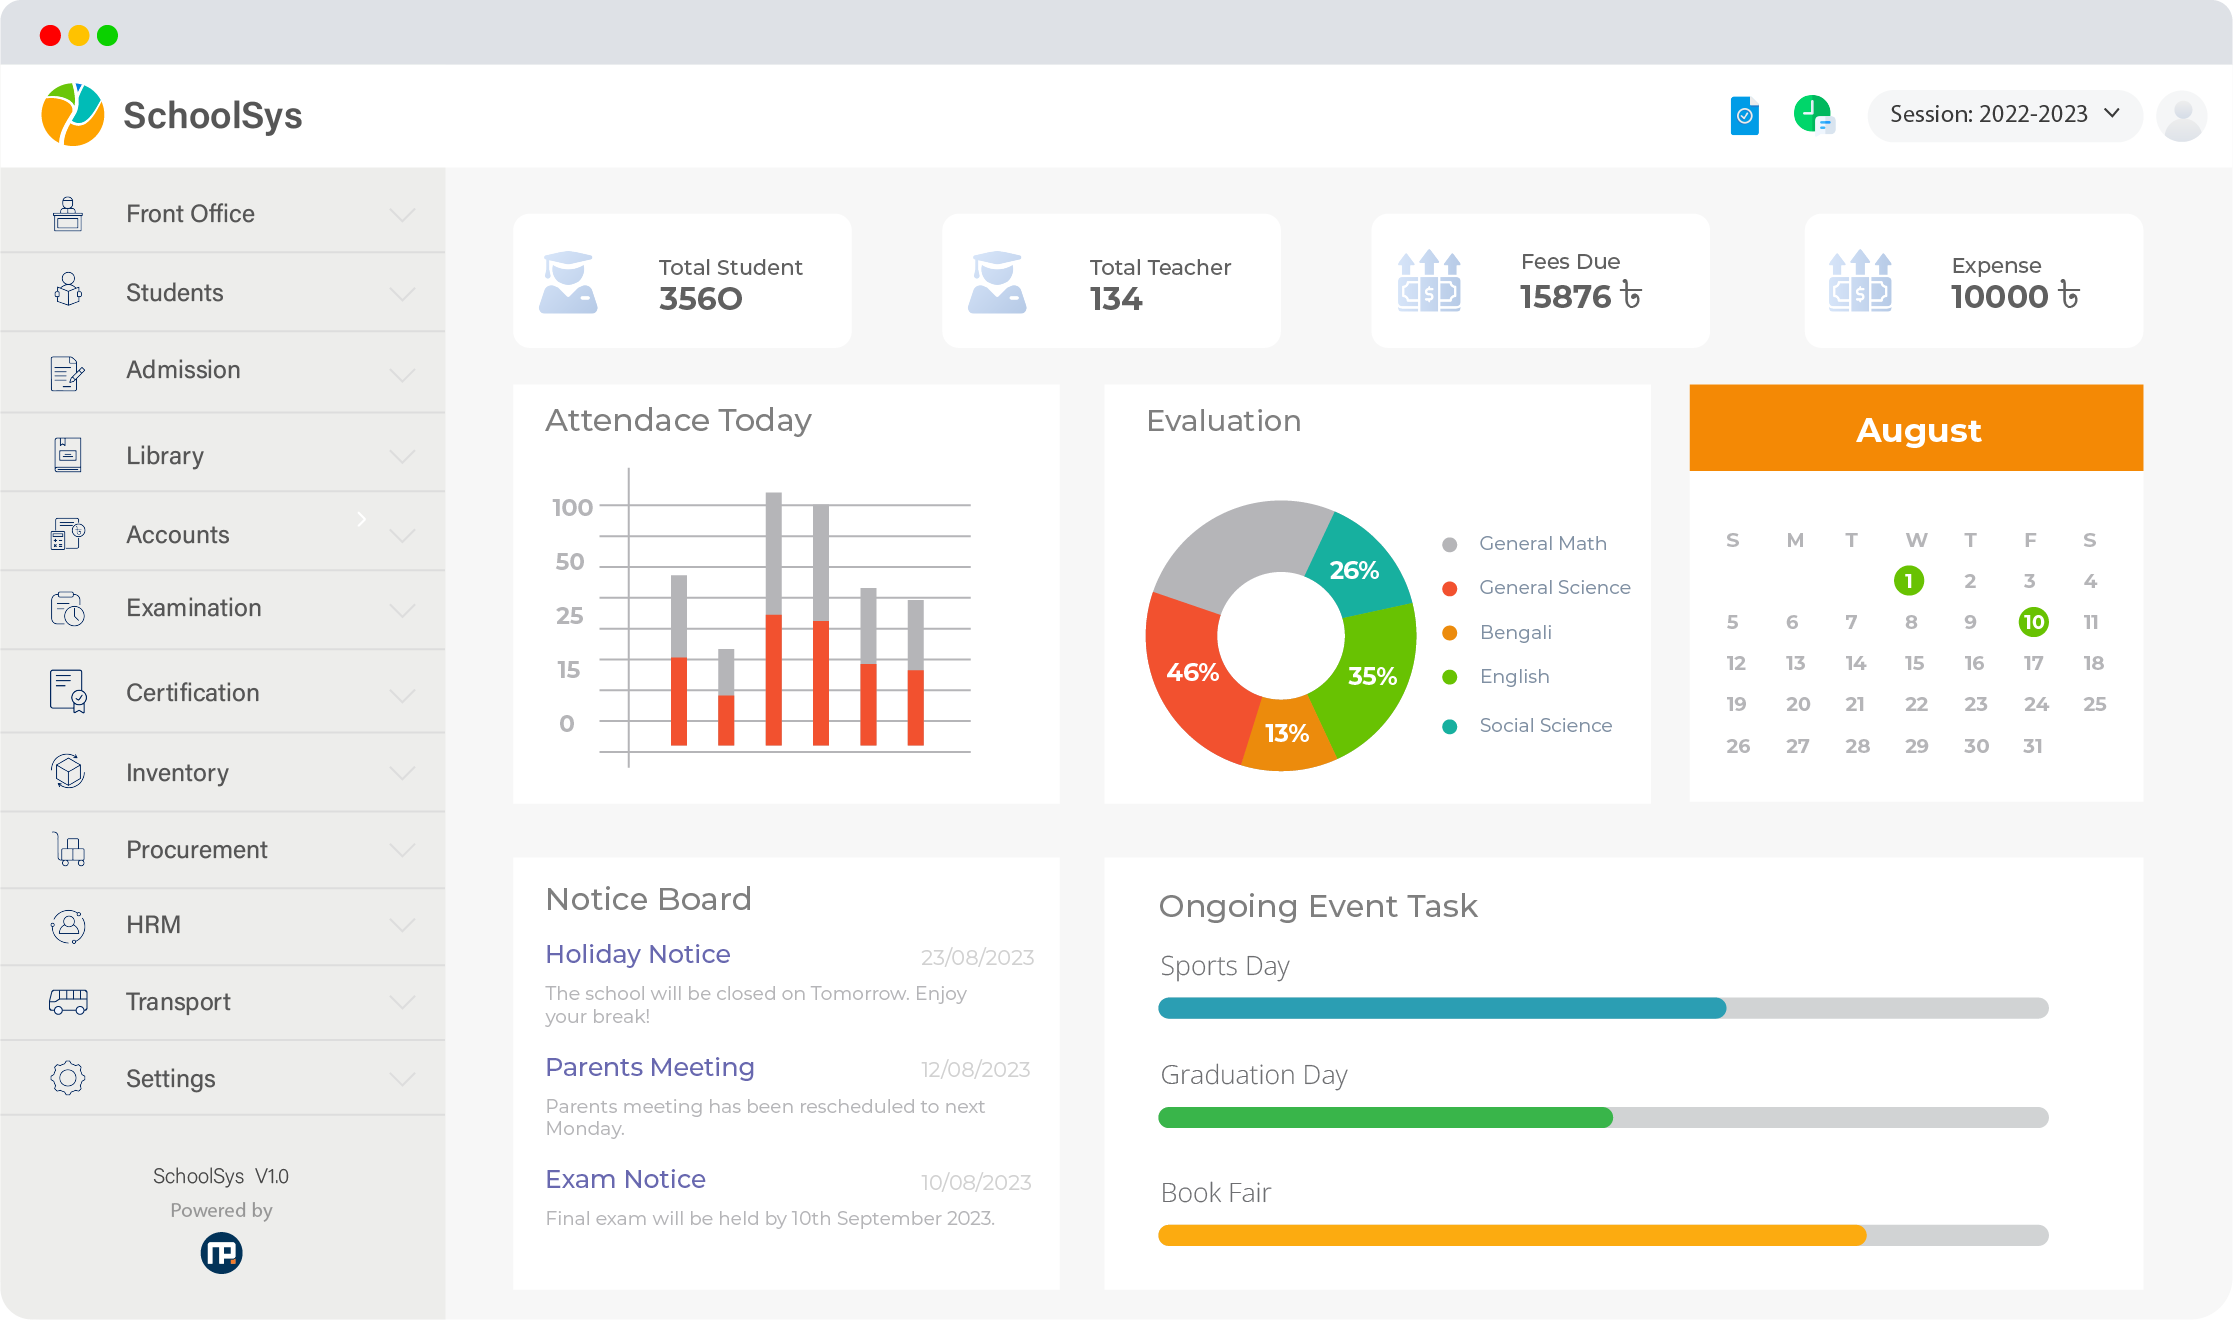Open the Library book icon
This screenshot has height=1321, width=2233.
click(x=67, y=453)
